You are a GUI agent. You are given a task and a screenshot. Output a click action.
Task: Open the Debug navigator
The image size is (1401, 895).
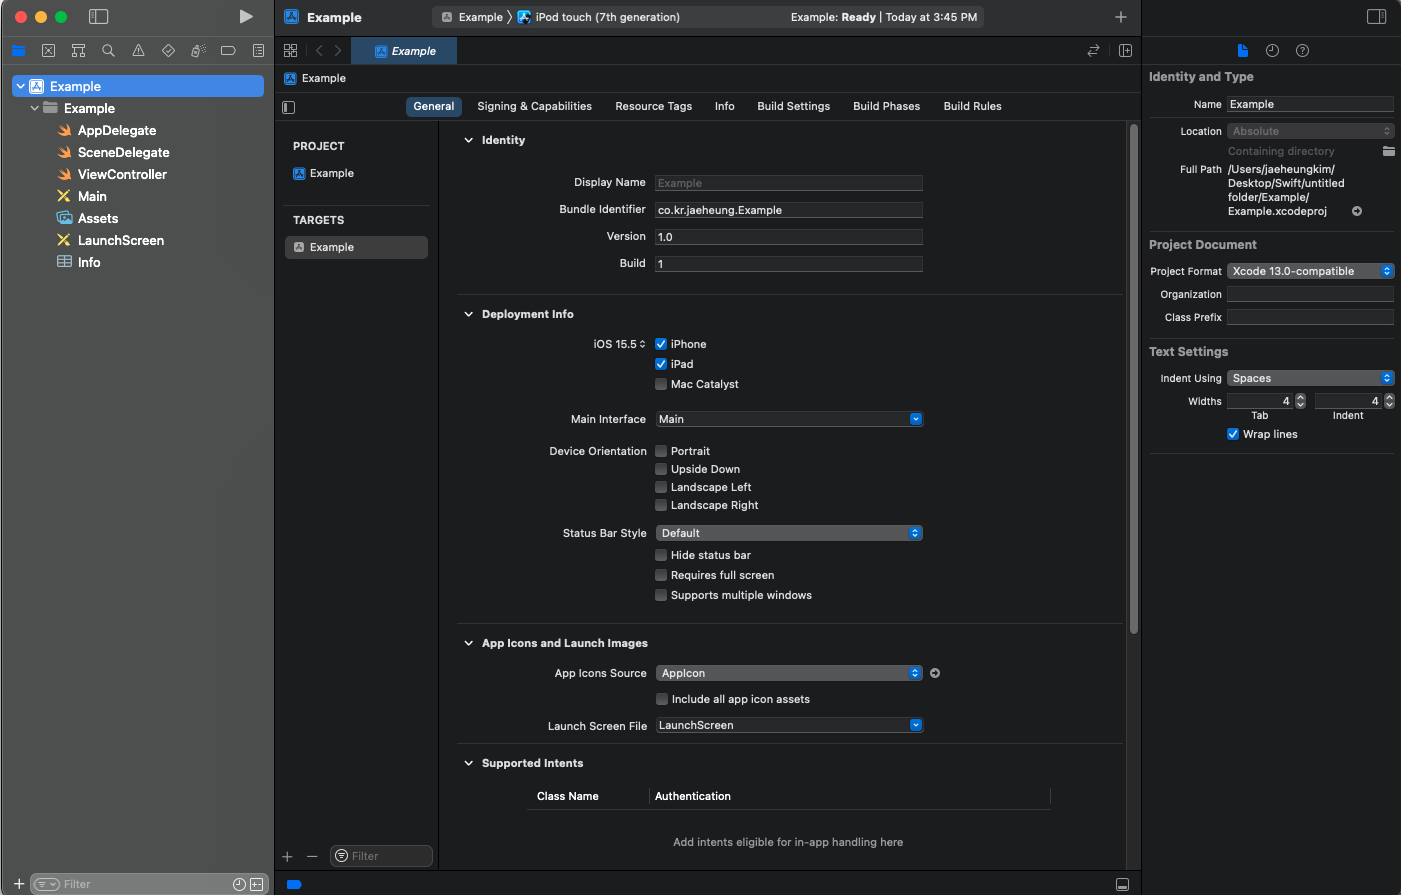click(198, 50)
